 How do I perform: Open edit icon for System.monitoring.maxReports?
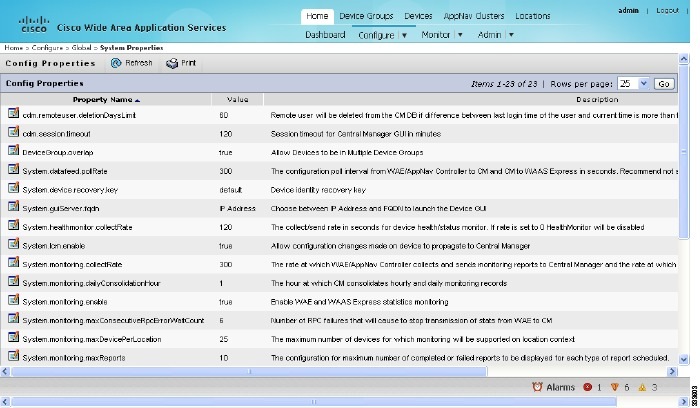pos(13,357)
